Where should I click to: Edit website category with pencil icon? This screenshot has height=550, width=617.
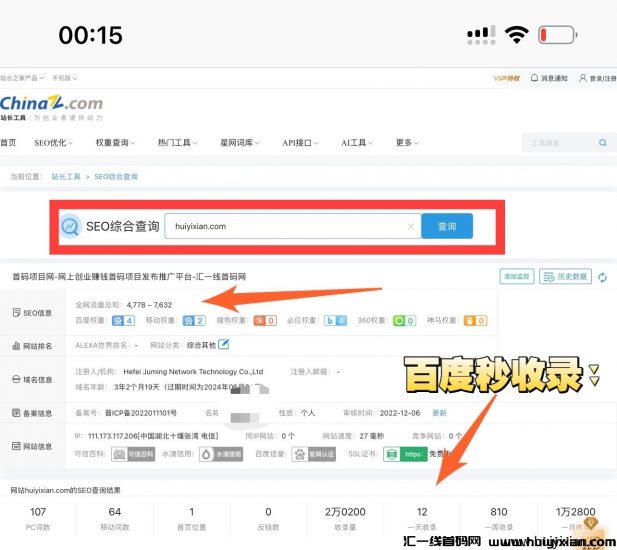tap(224, 344)
